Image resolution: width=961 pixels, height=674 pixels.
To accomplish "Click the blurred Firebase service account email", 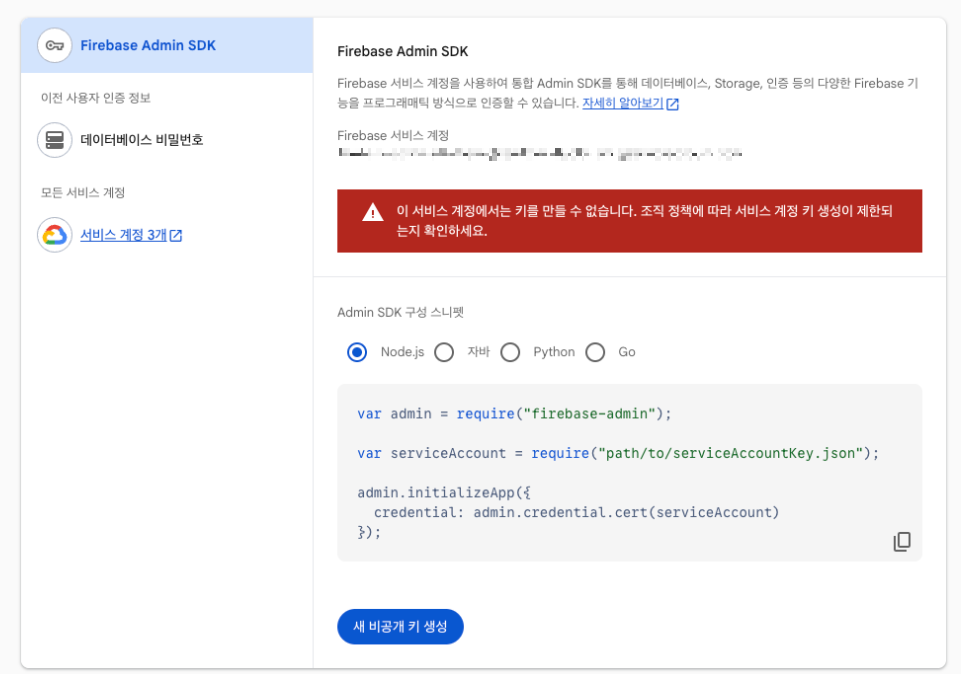I will [540, 153].
